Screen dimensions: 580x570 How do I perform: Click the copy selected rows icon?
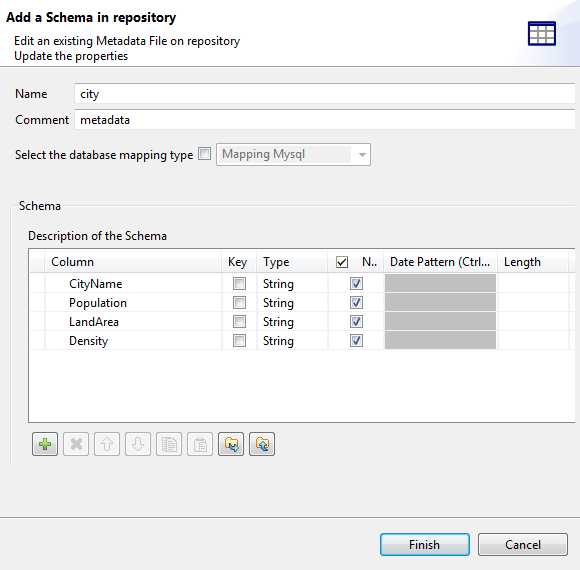[x=169, y=444]
